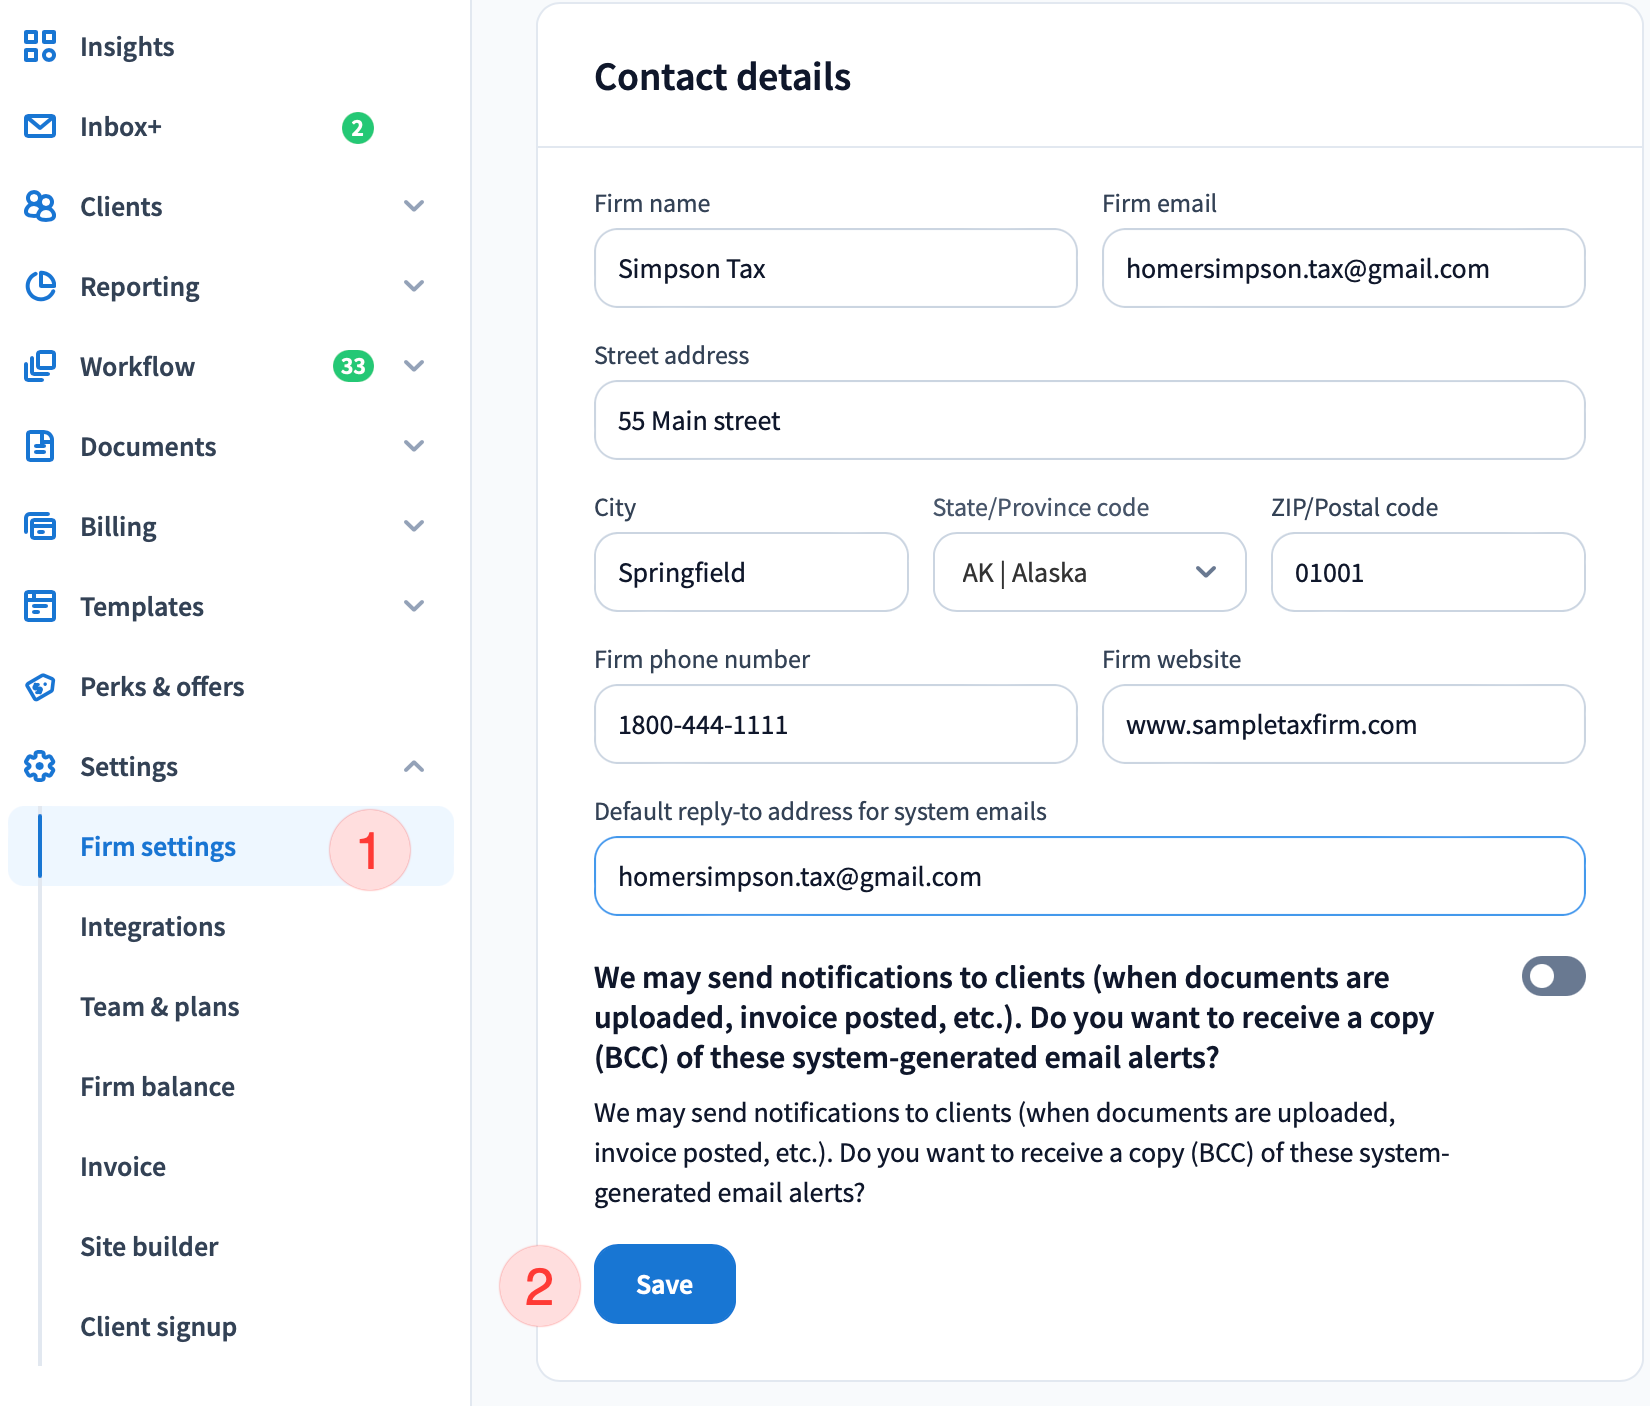Expand the Clients menu chevron

tap(414, 206)
